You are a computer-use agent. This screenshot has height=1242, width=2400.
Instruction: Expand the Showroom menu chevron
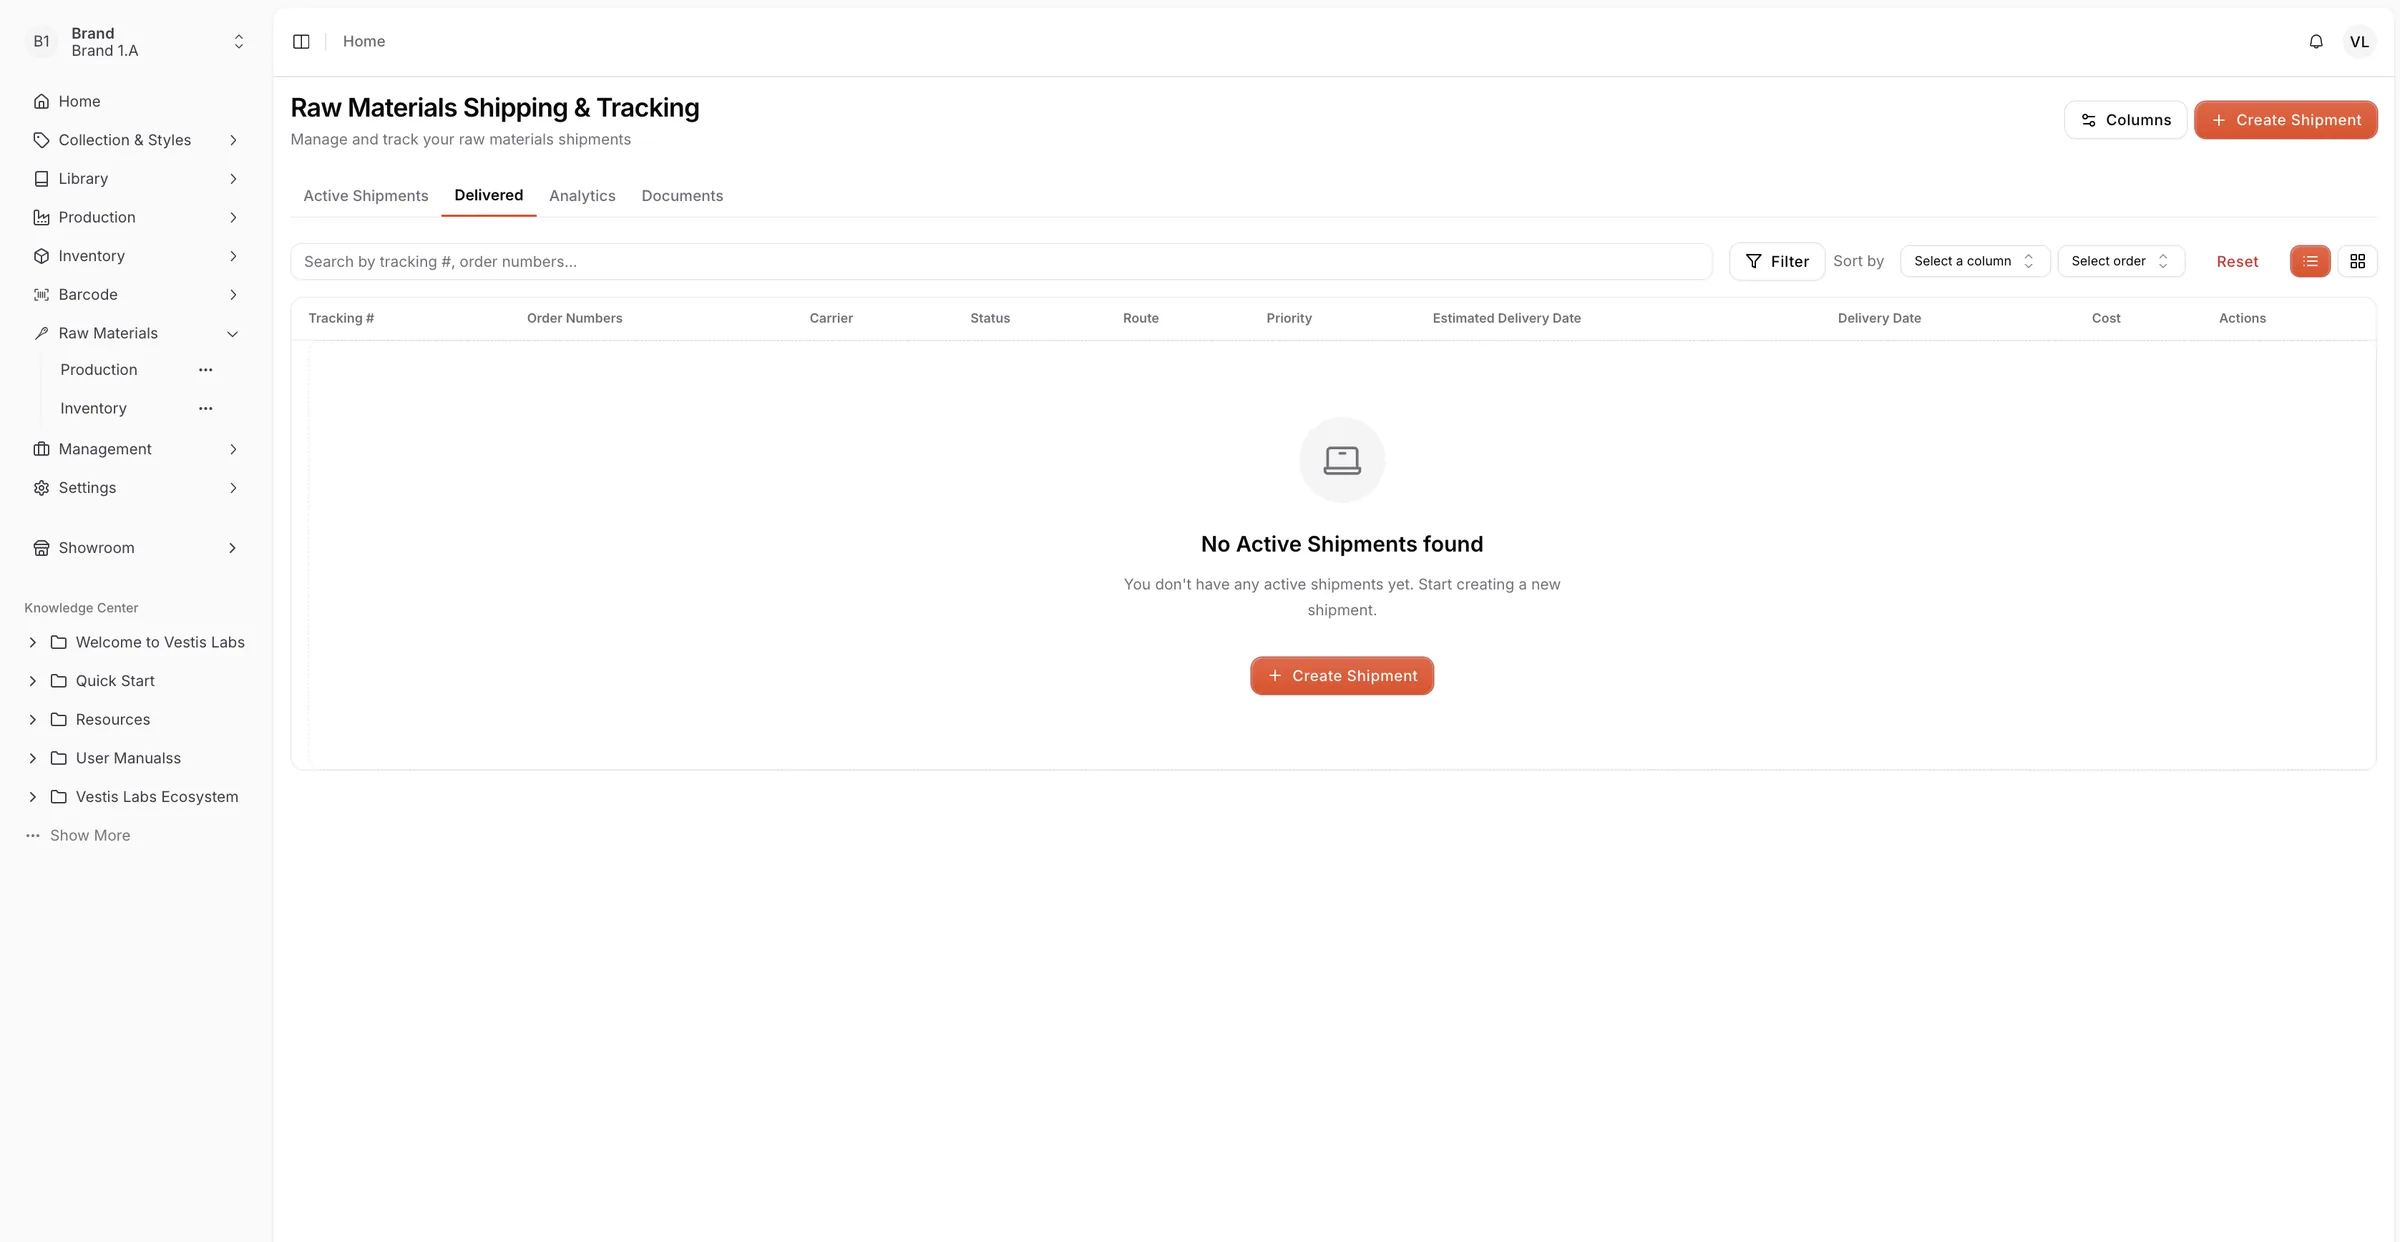tap(232, 548)
